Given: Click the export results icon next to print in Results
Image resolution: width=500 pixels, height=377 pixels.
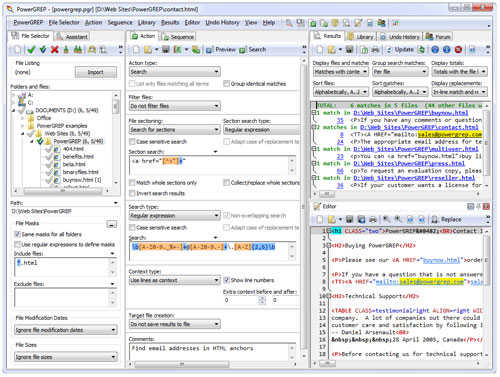Looking at the screenshot, I should (364, 50).
